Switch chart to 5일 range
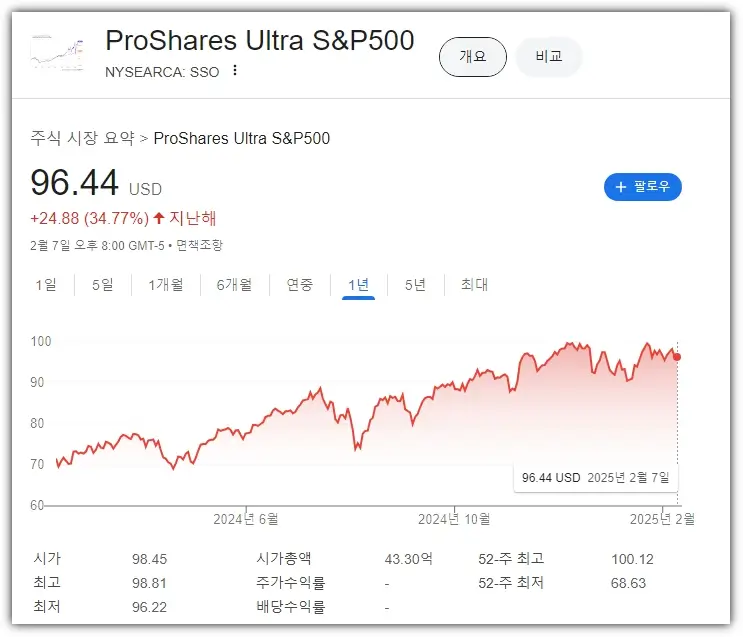This screenshot has width=743, height=637. (103, 285)
